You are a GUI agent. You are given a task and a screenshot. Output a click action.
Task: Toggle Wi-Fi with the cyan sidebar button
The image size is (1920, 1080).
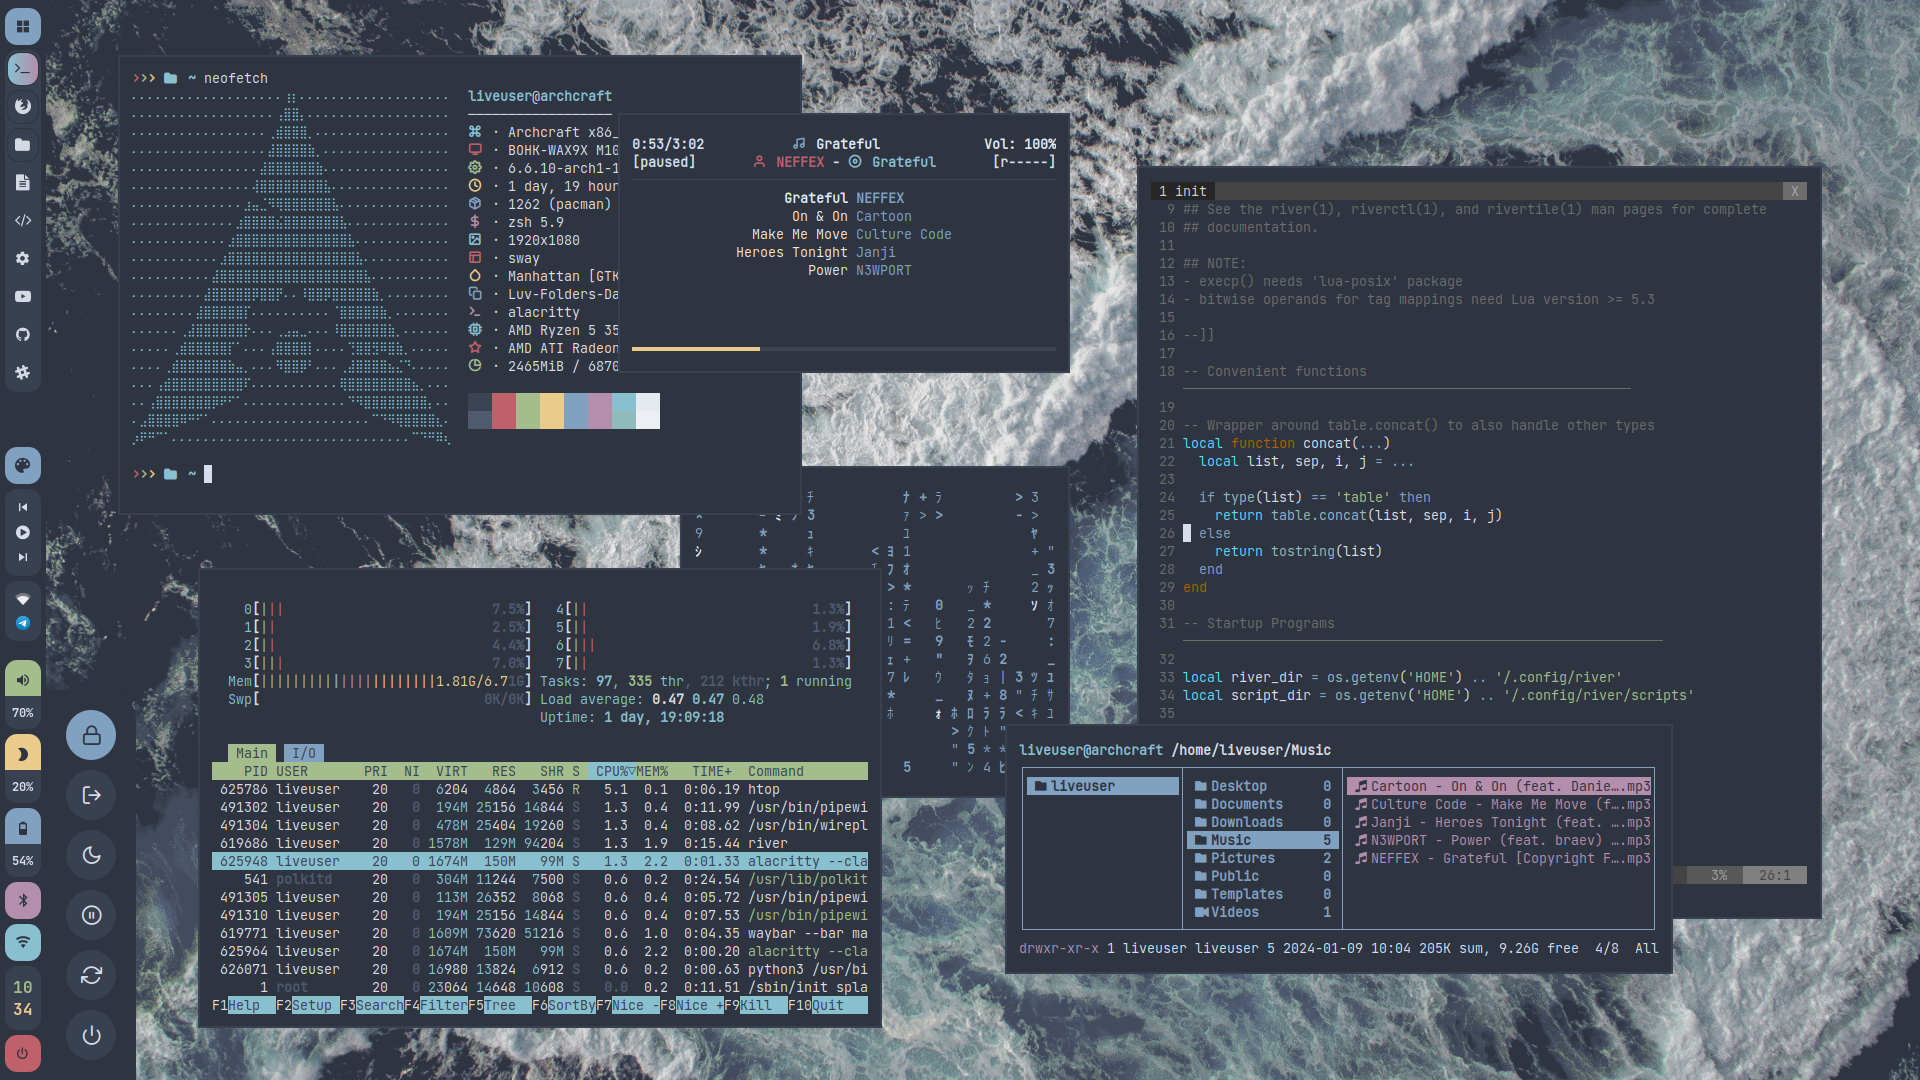click(x=23, y=942)
